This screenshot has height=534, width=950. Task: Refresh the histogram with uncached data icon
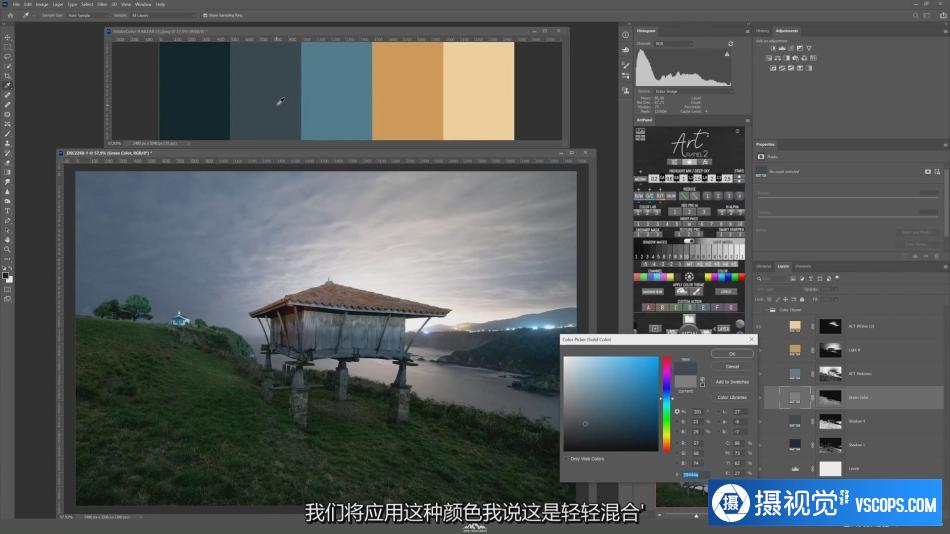point(731,44)
